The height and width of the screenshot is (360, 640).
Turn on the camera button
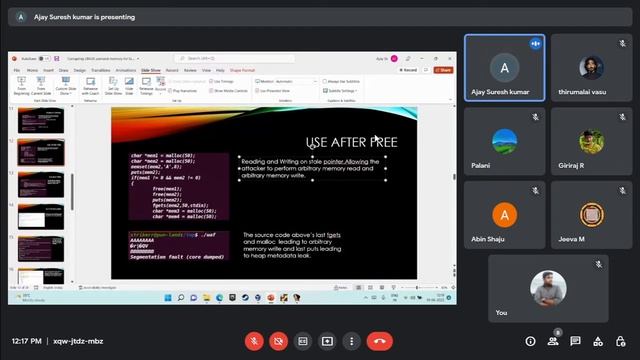pos(278,341)
